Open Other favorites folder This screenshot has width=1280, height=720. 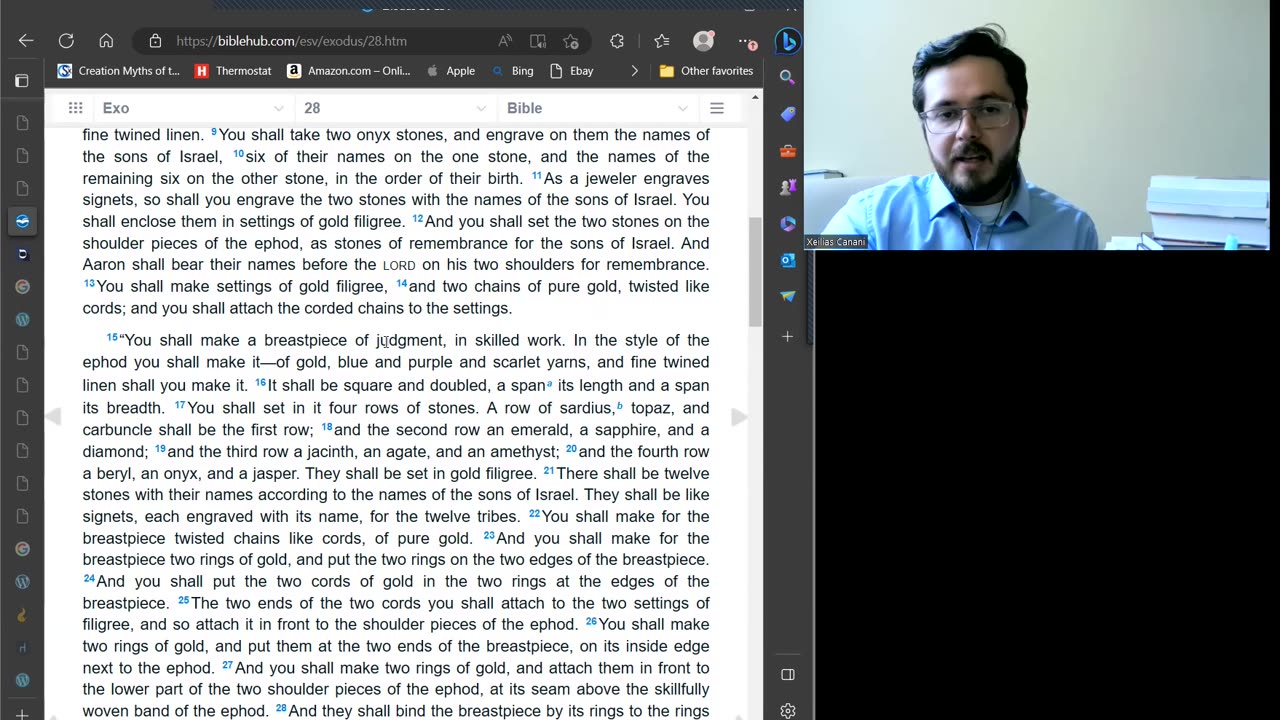706,71
